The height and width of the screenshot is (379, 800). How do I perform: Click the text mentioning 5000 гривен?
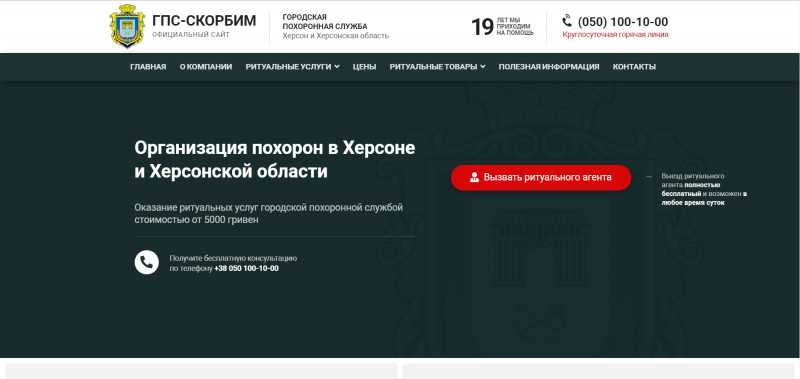pos(269,214)
